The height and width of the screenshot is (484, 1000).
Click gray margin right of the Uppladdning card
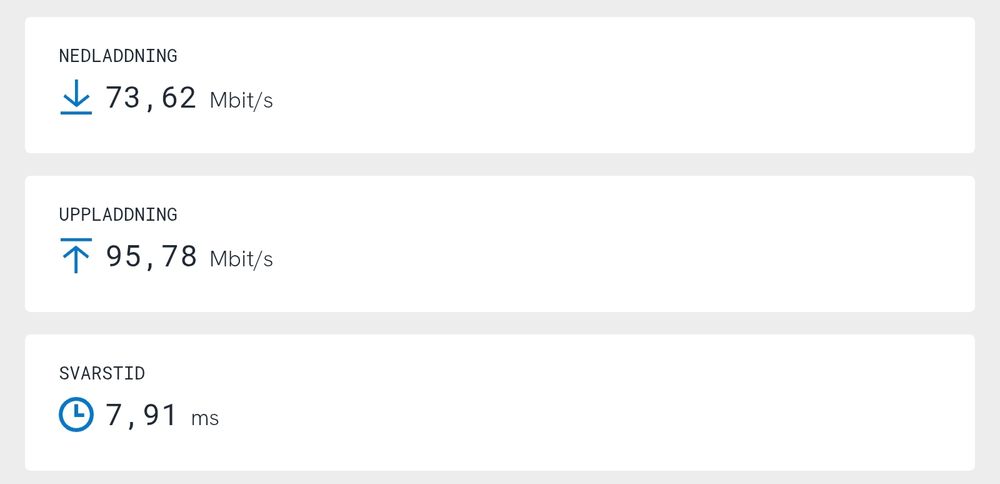tap(987, 244)
